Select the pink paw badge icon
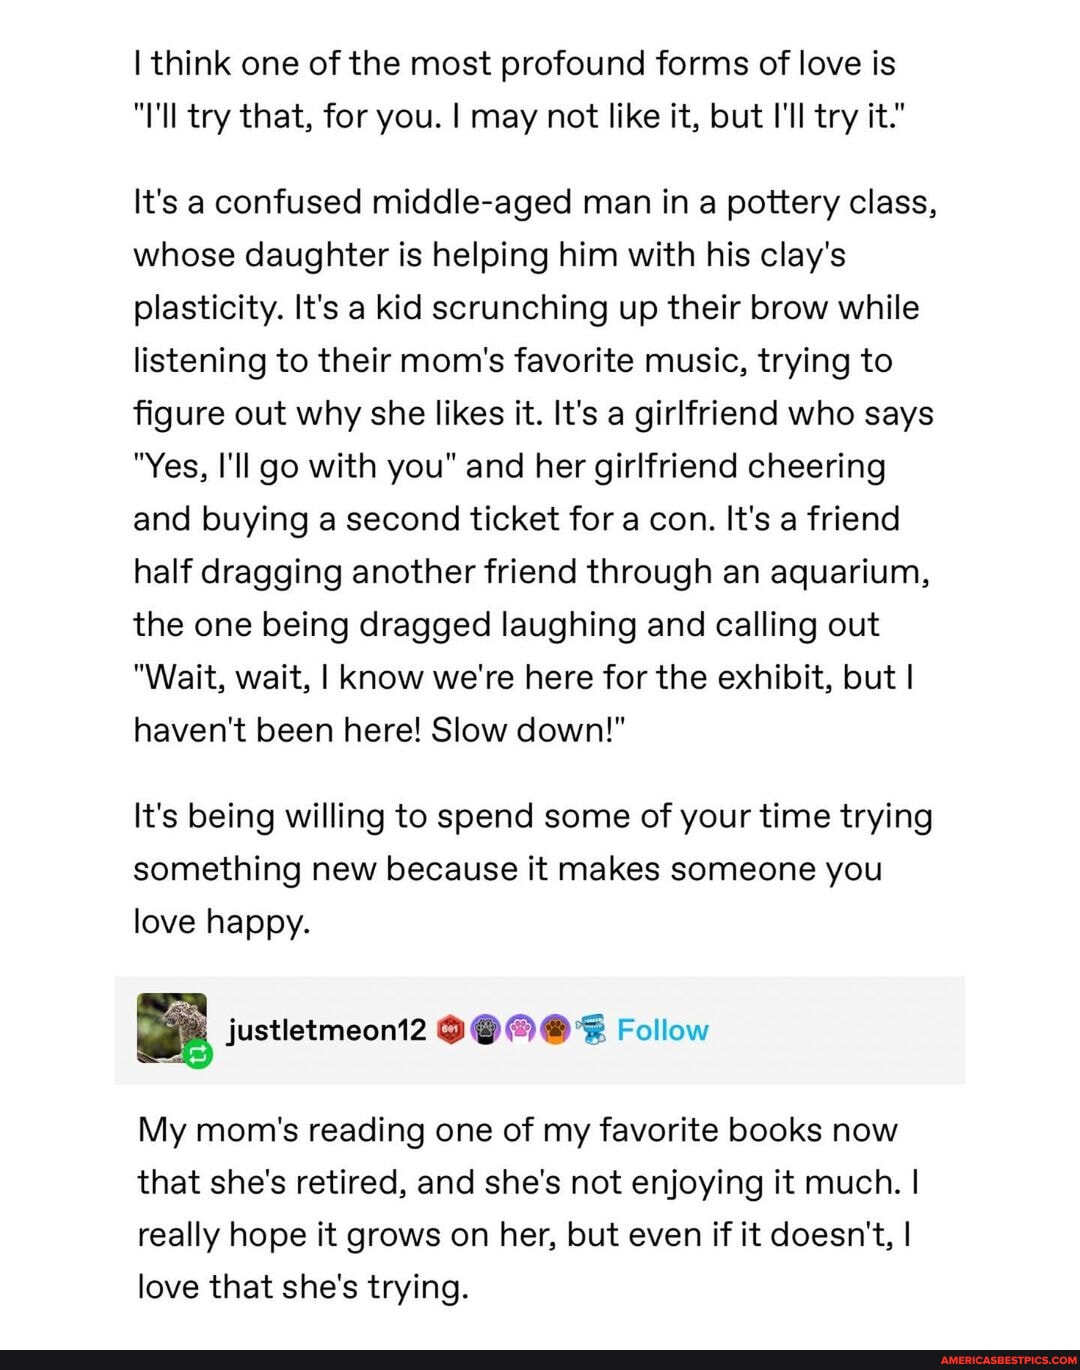 [x=521, y=1030]
